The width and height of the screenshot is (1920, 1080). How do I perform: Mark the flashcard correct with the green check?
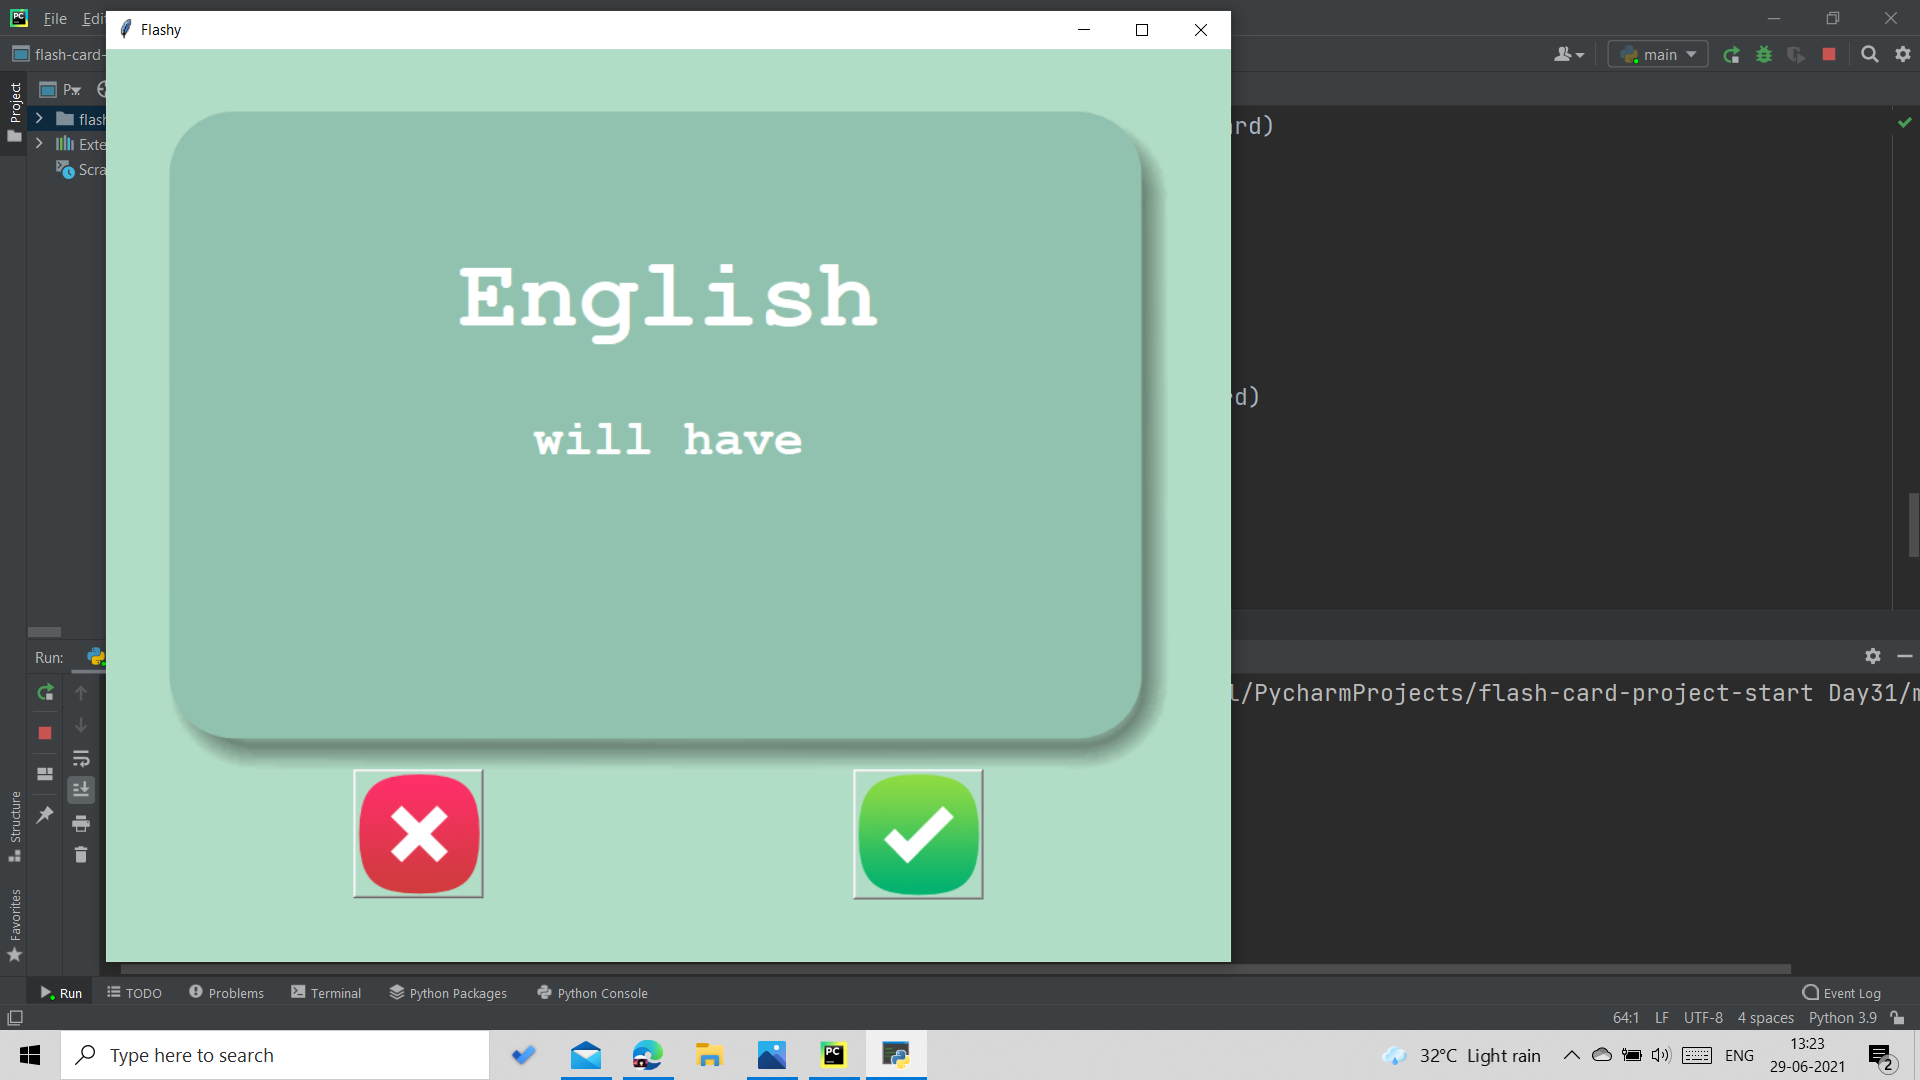917,834
